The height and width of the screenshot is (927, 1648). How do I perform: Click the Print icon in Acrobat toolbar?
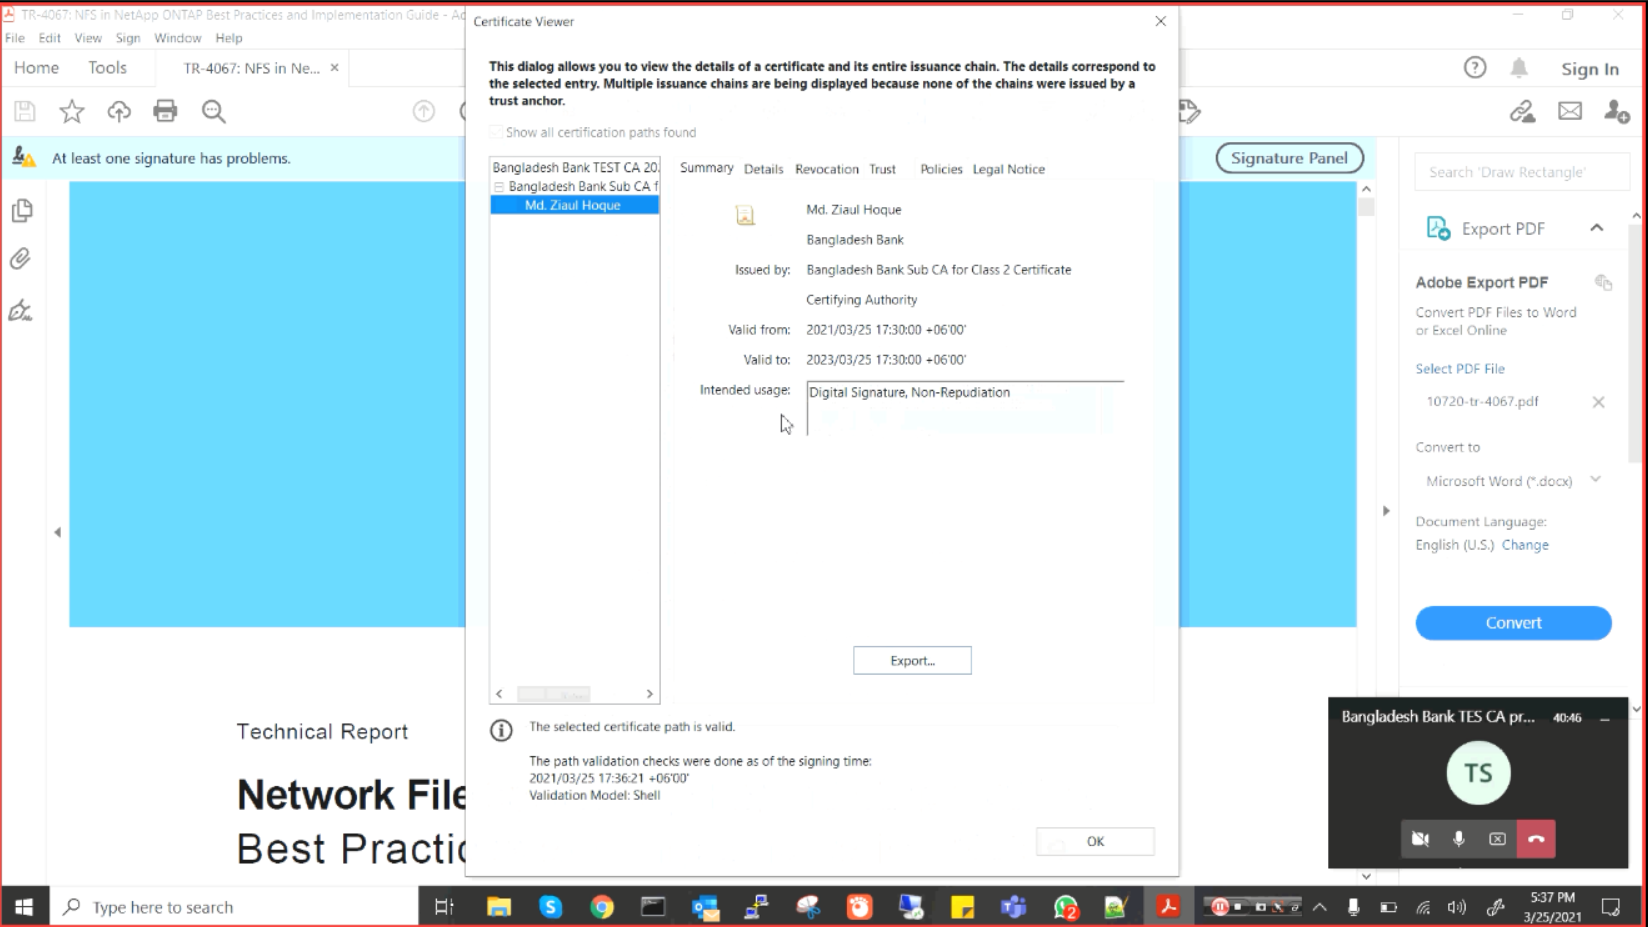click(x=165, y=111)
